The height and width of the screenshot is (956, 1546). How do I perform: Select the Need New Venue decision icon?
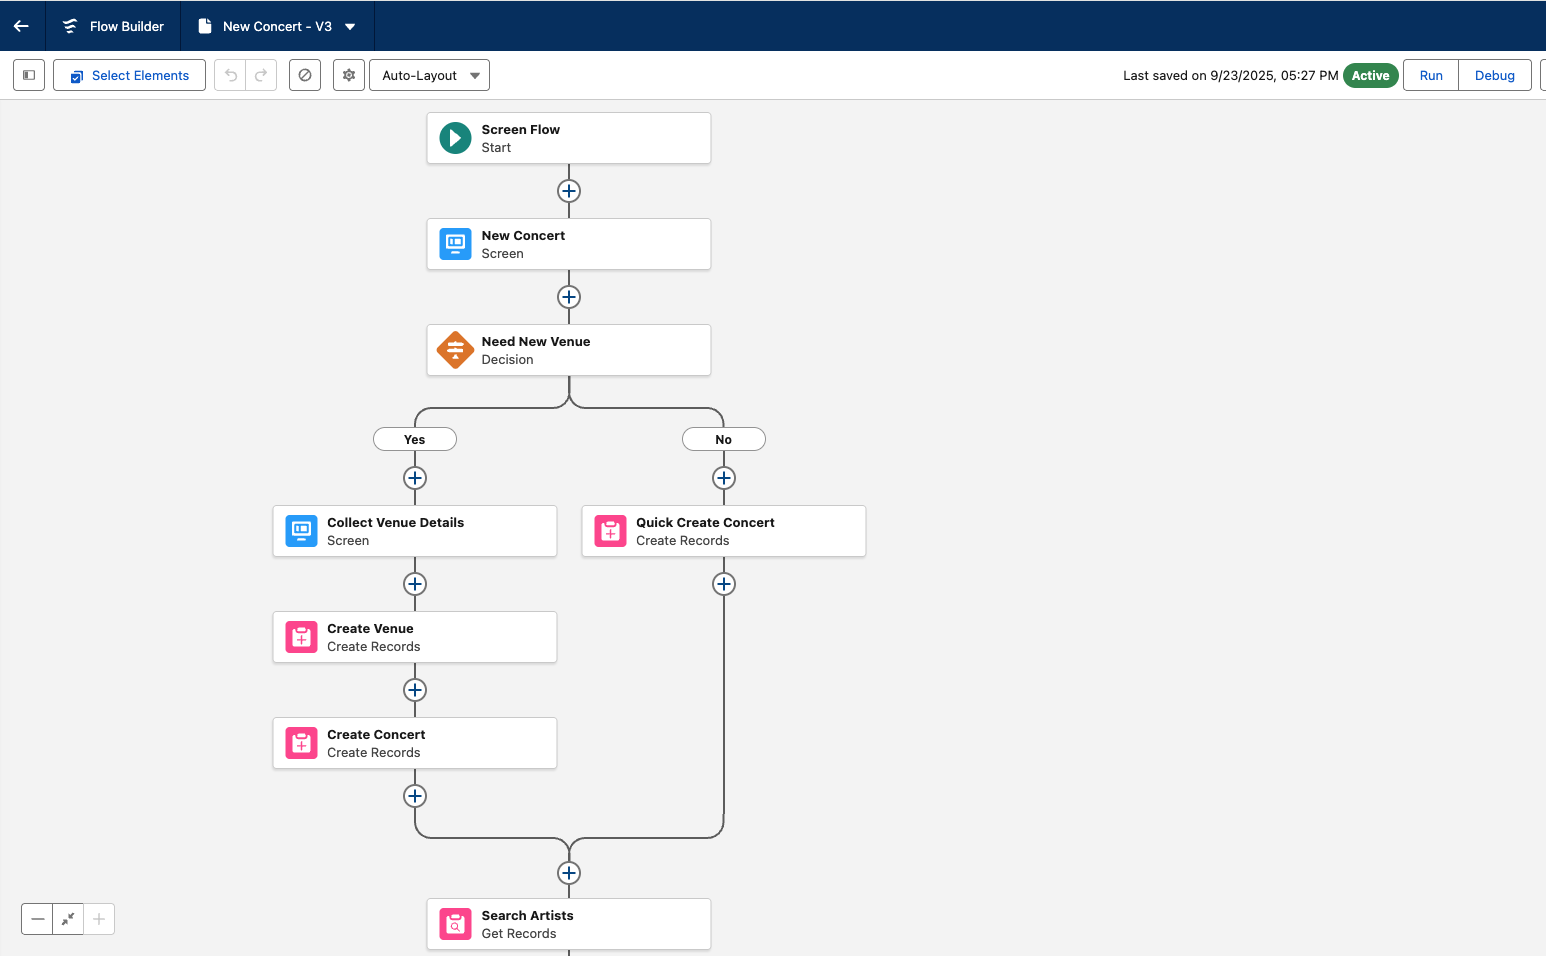click(x=455, y=350)
